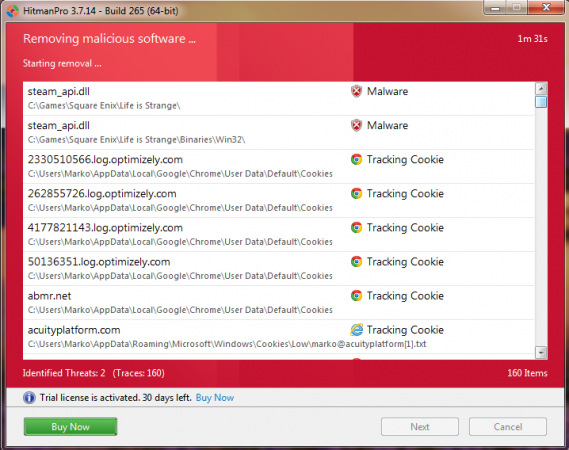Click the Chrome icon beside abmr.net

pyautogui.click(x=356, y=296)
